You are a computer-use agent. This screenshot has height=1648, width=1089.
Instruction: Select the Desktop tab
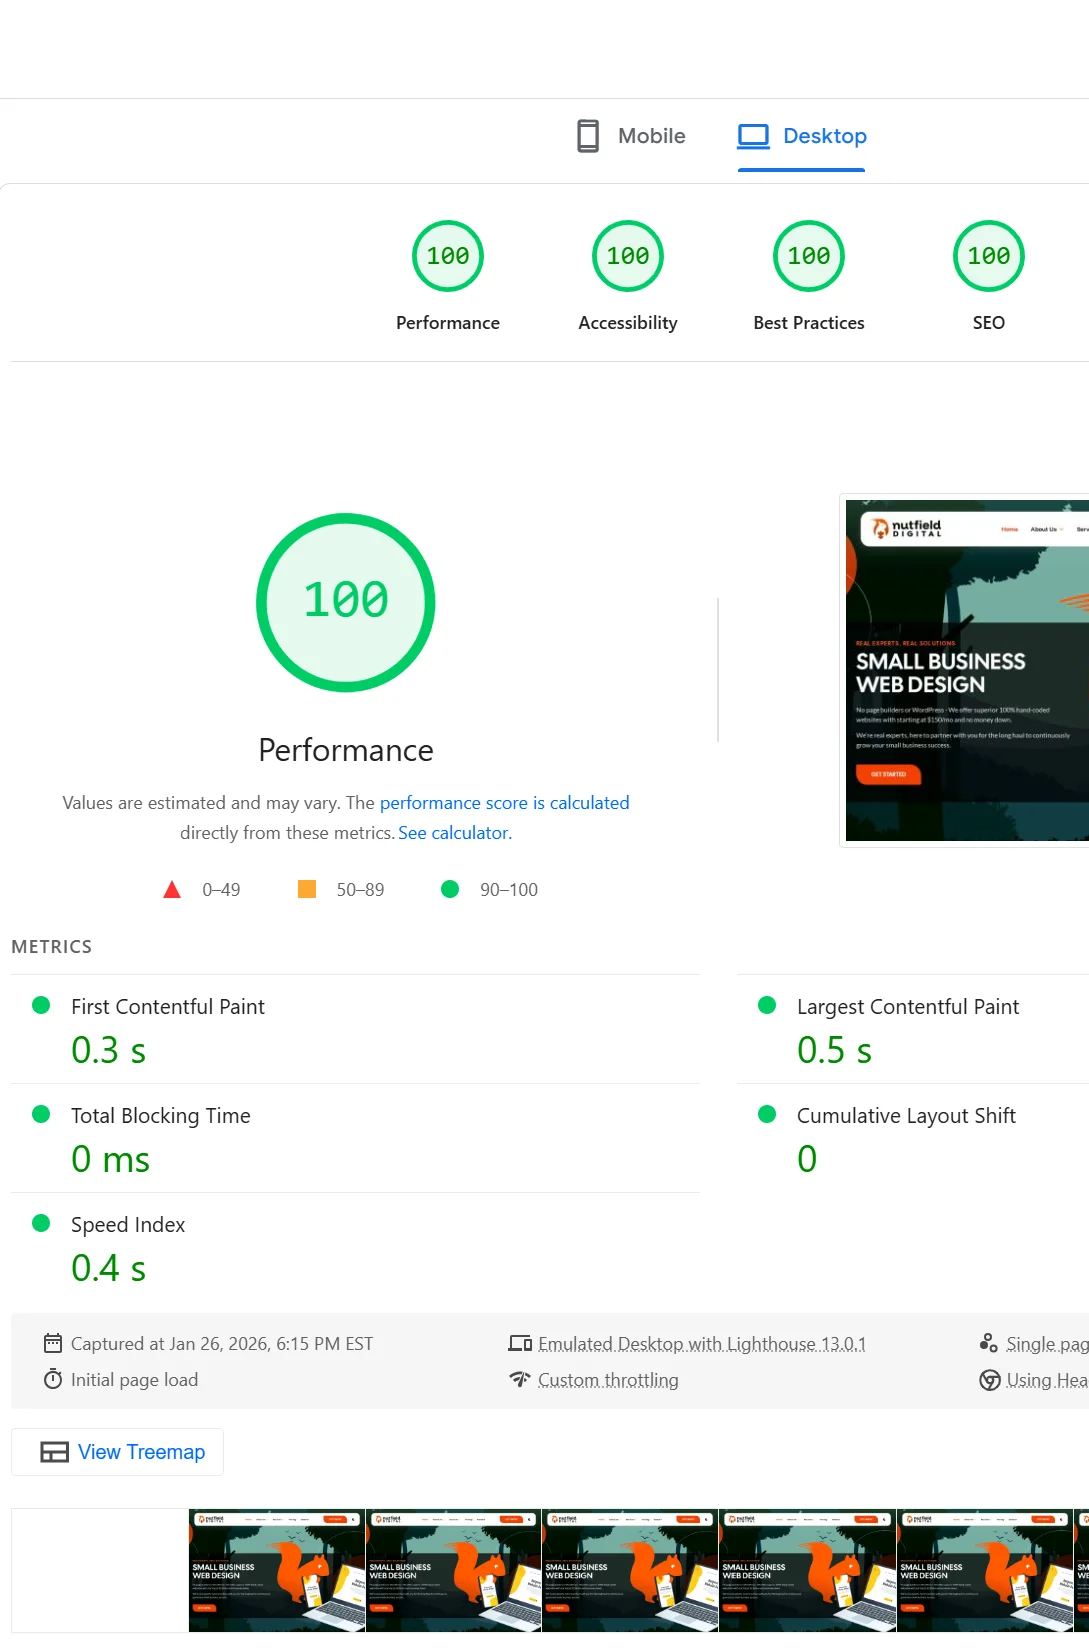click(x=802, y=136)
